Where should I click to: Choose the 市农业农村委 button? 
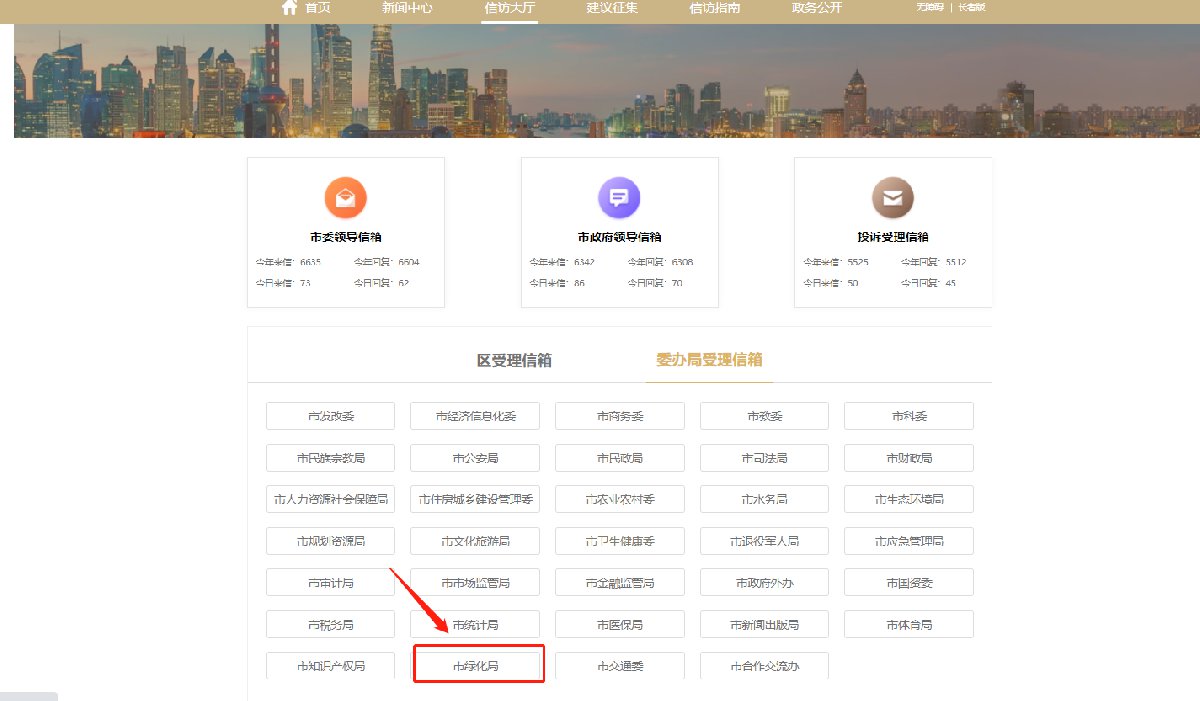point(620,499)
